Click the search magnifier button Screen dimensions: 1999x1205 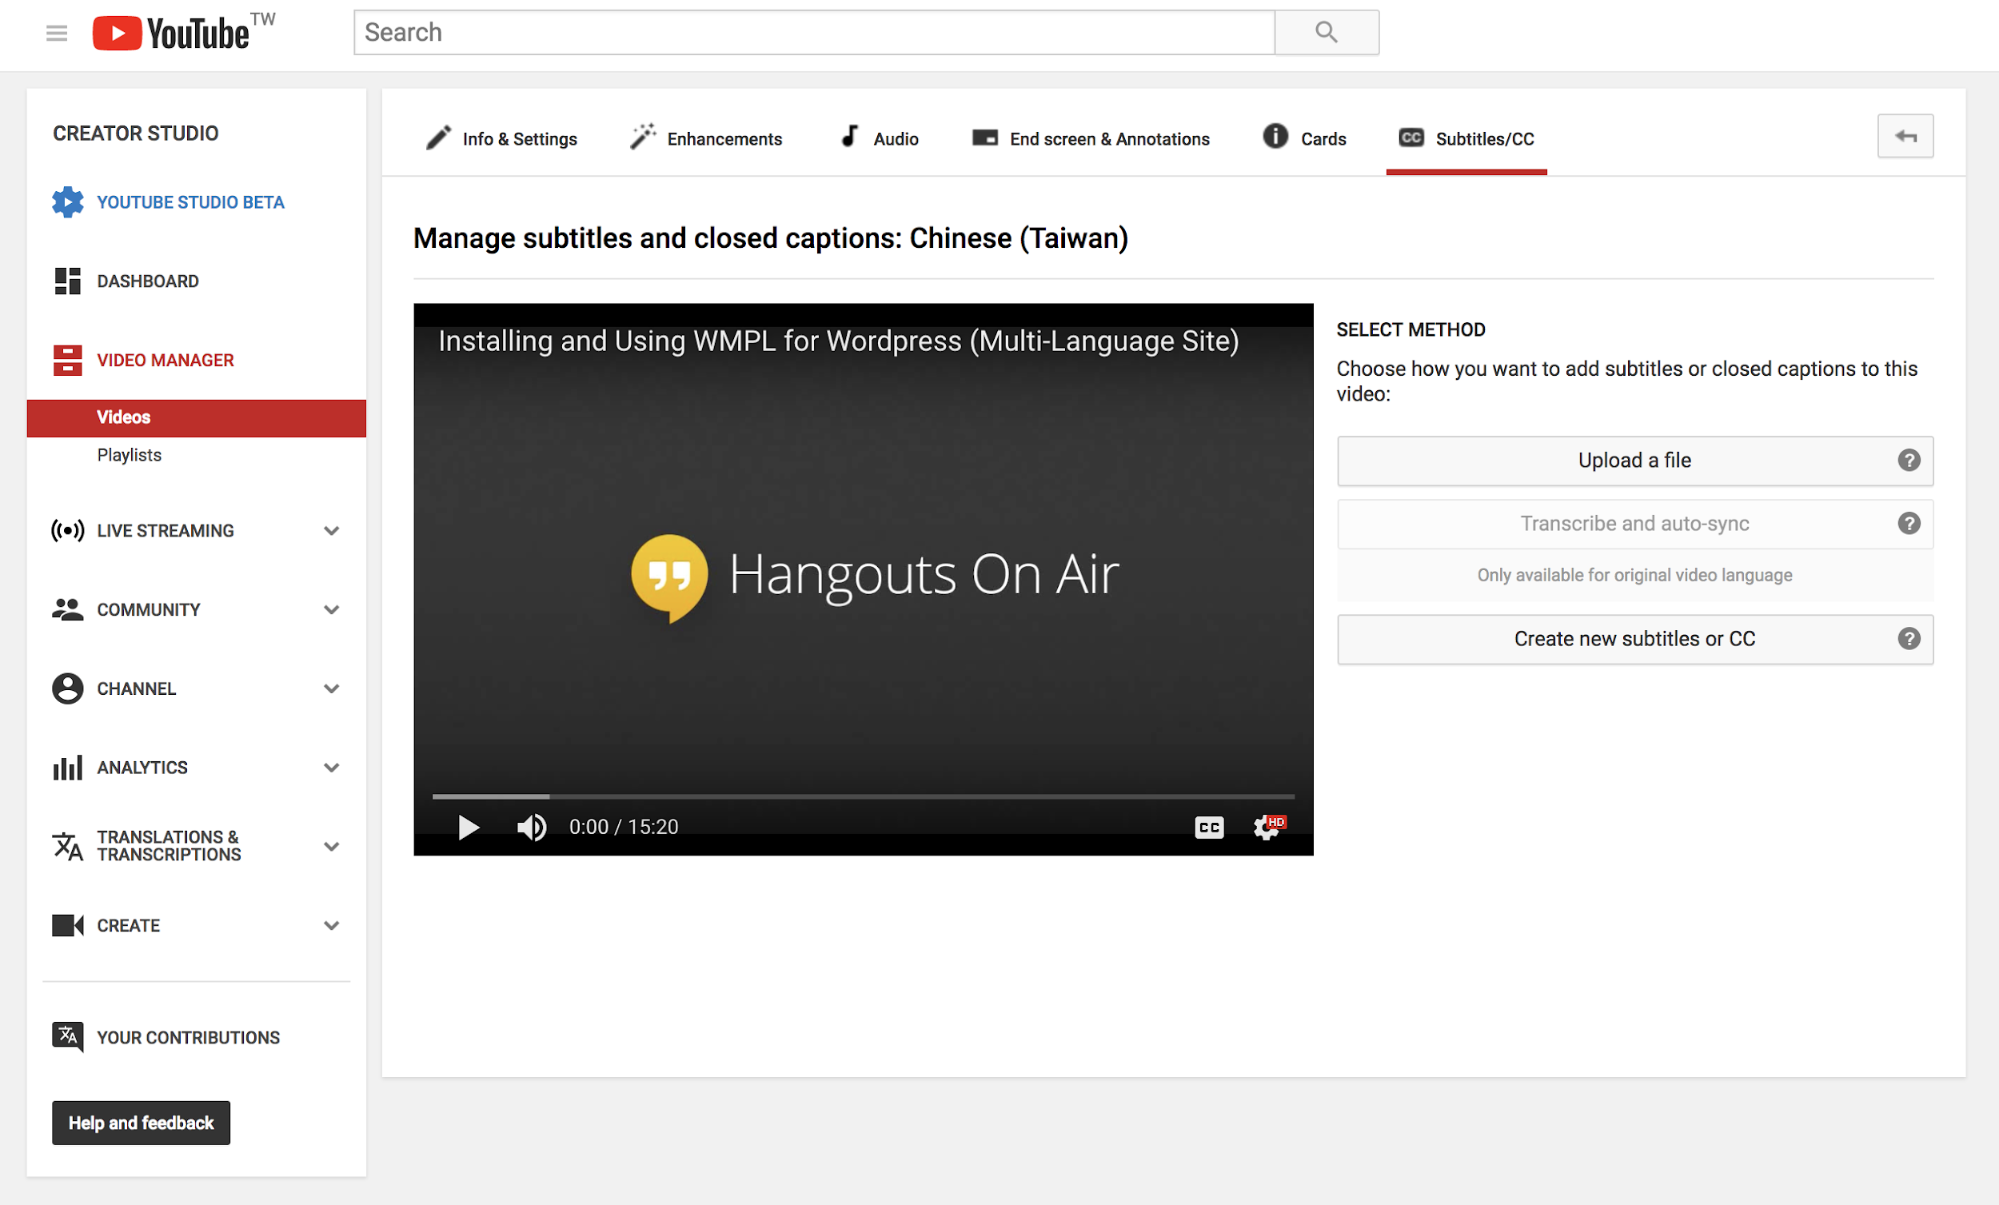point(1326,32)
